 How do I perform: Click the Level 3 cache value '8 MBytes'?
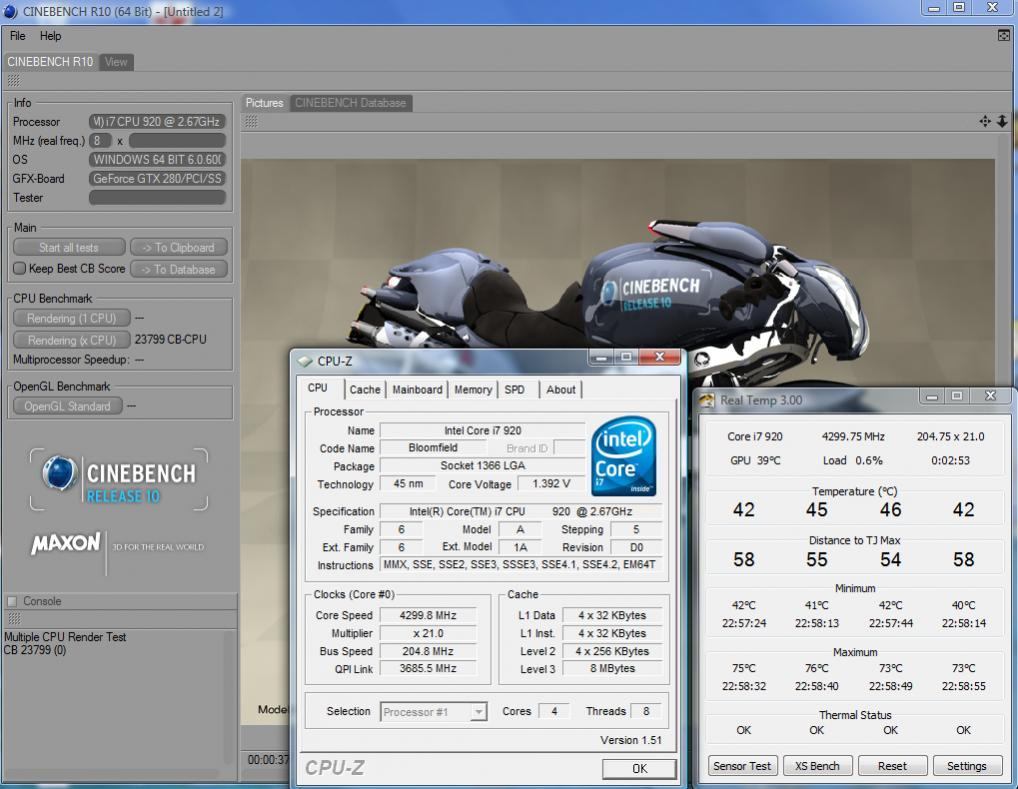coord(612,669)
